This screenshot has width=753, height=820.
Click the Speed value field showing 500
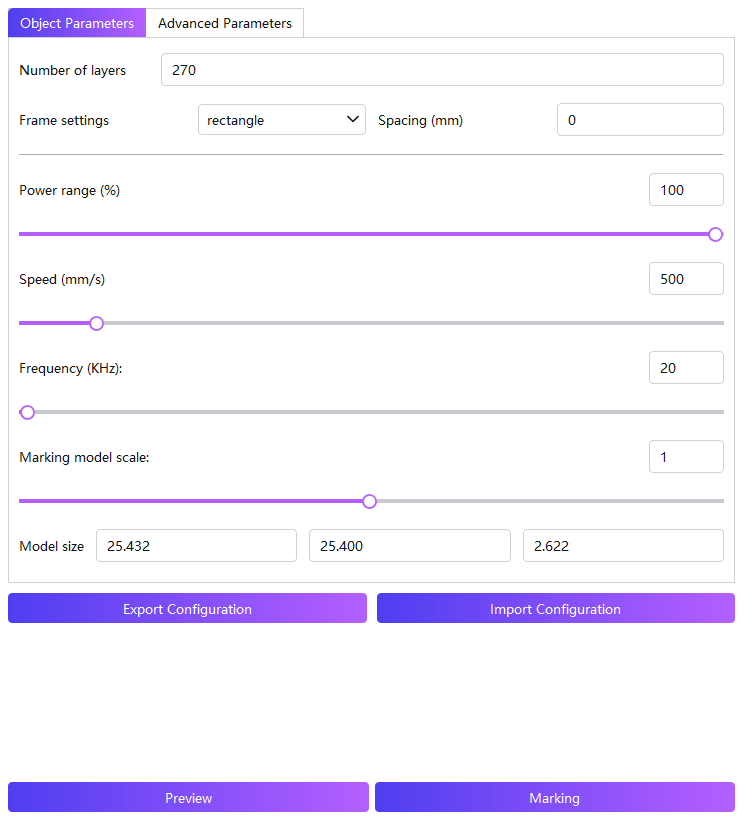point(686,279)
